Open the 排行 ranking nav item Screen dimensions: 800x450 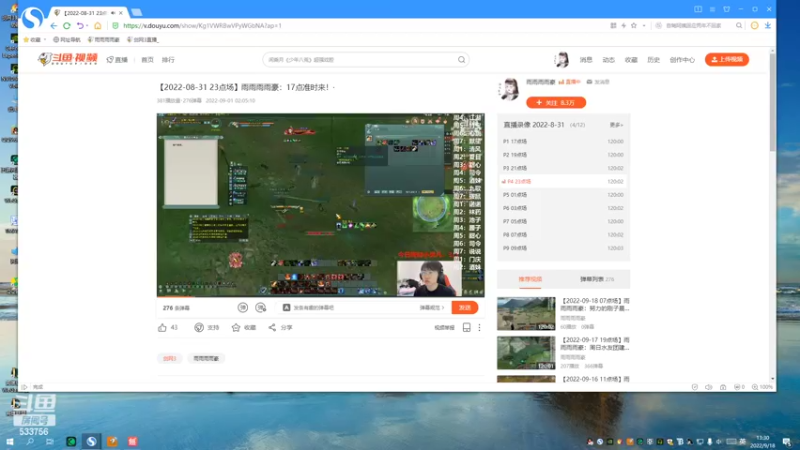click(168, 60)
